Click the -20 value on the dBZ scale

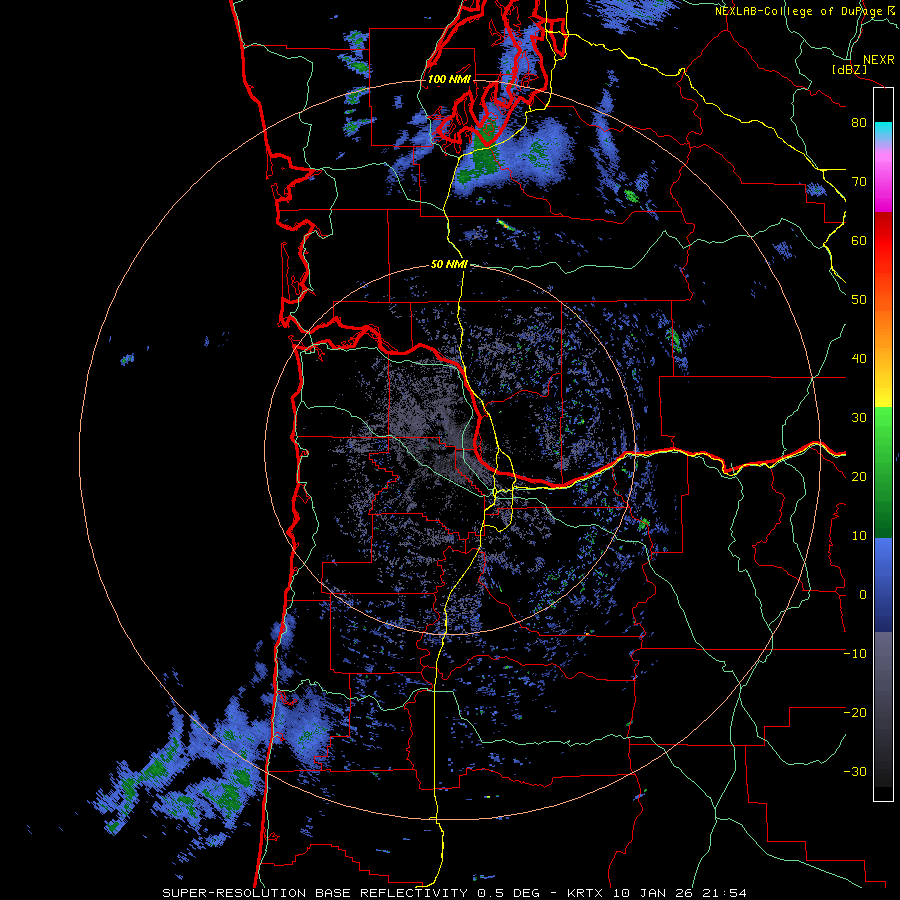855,713
